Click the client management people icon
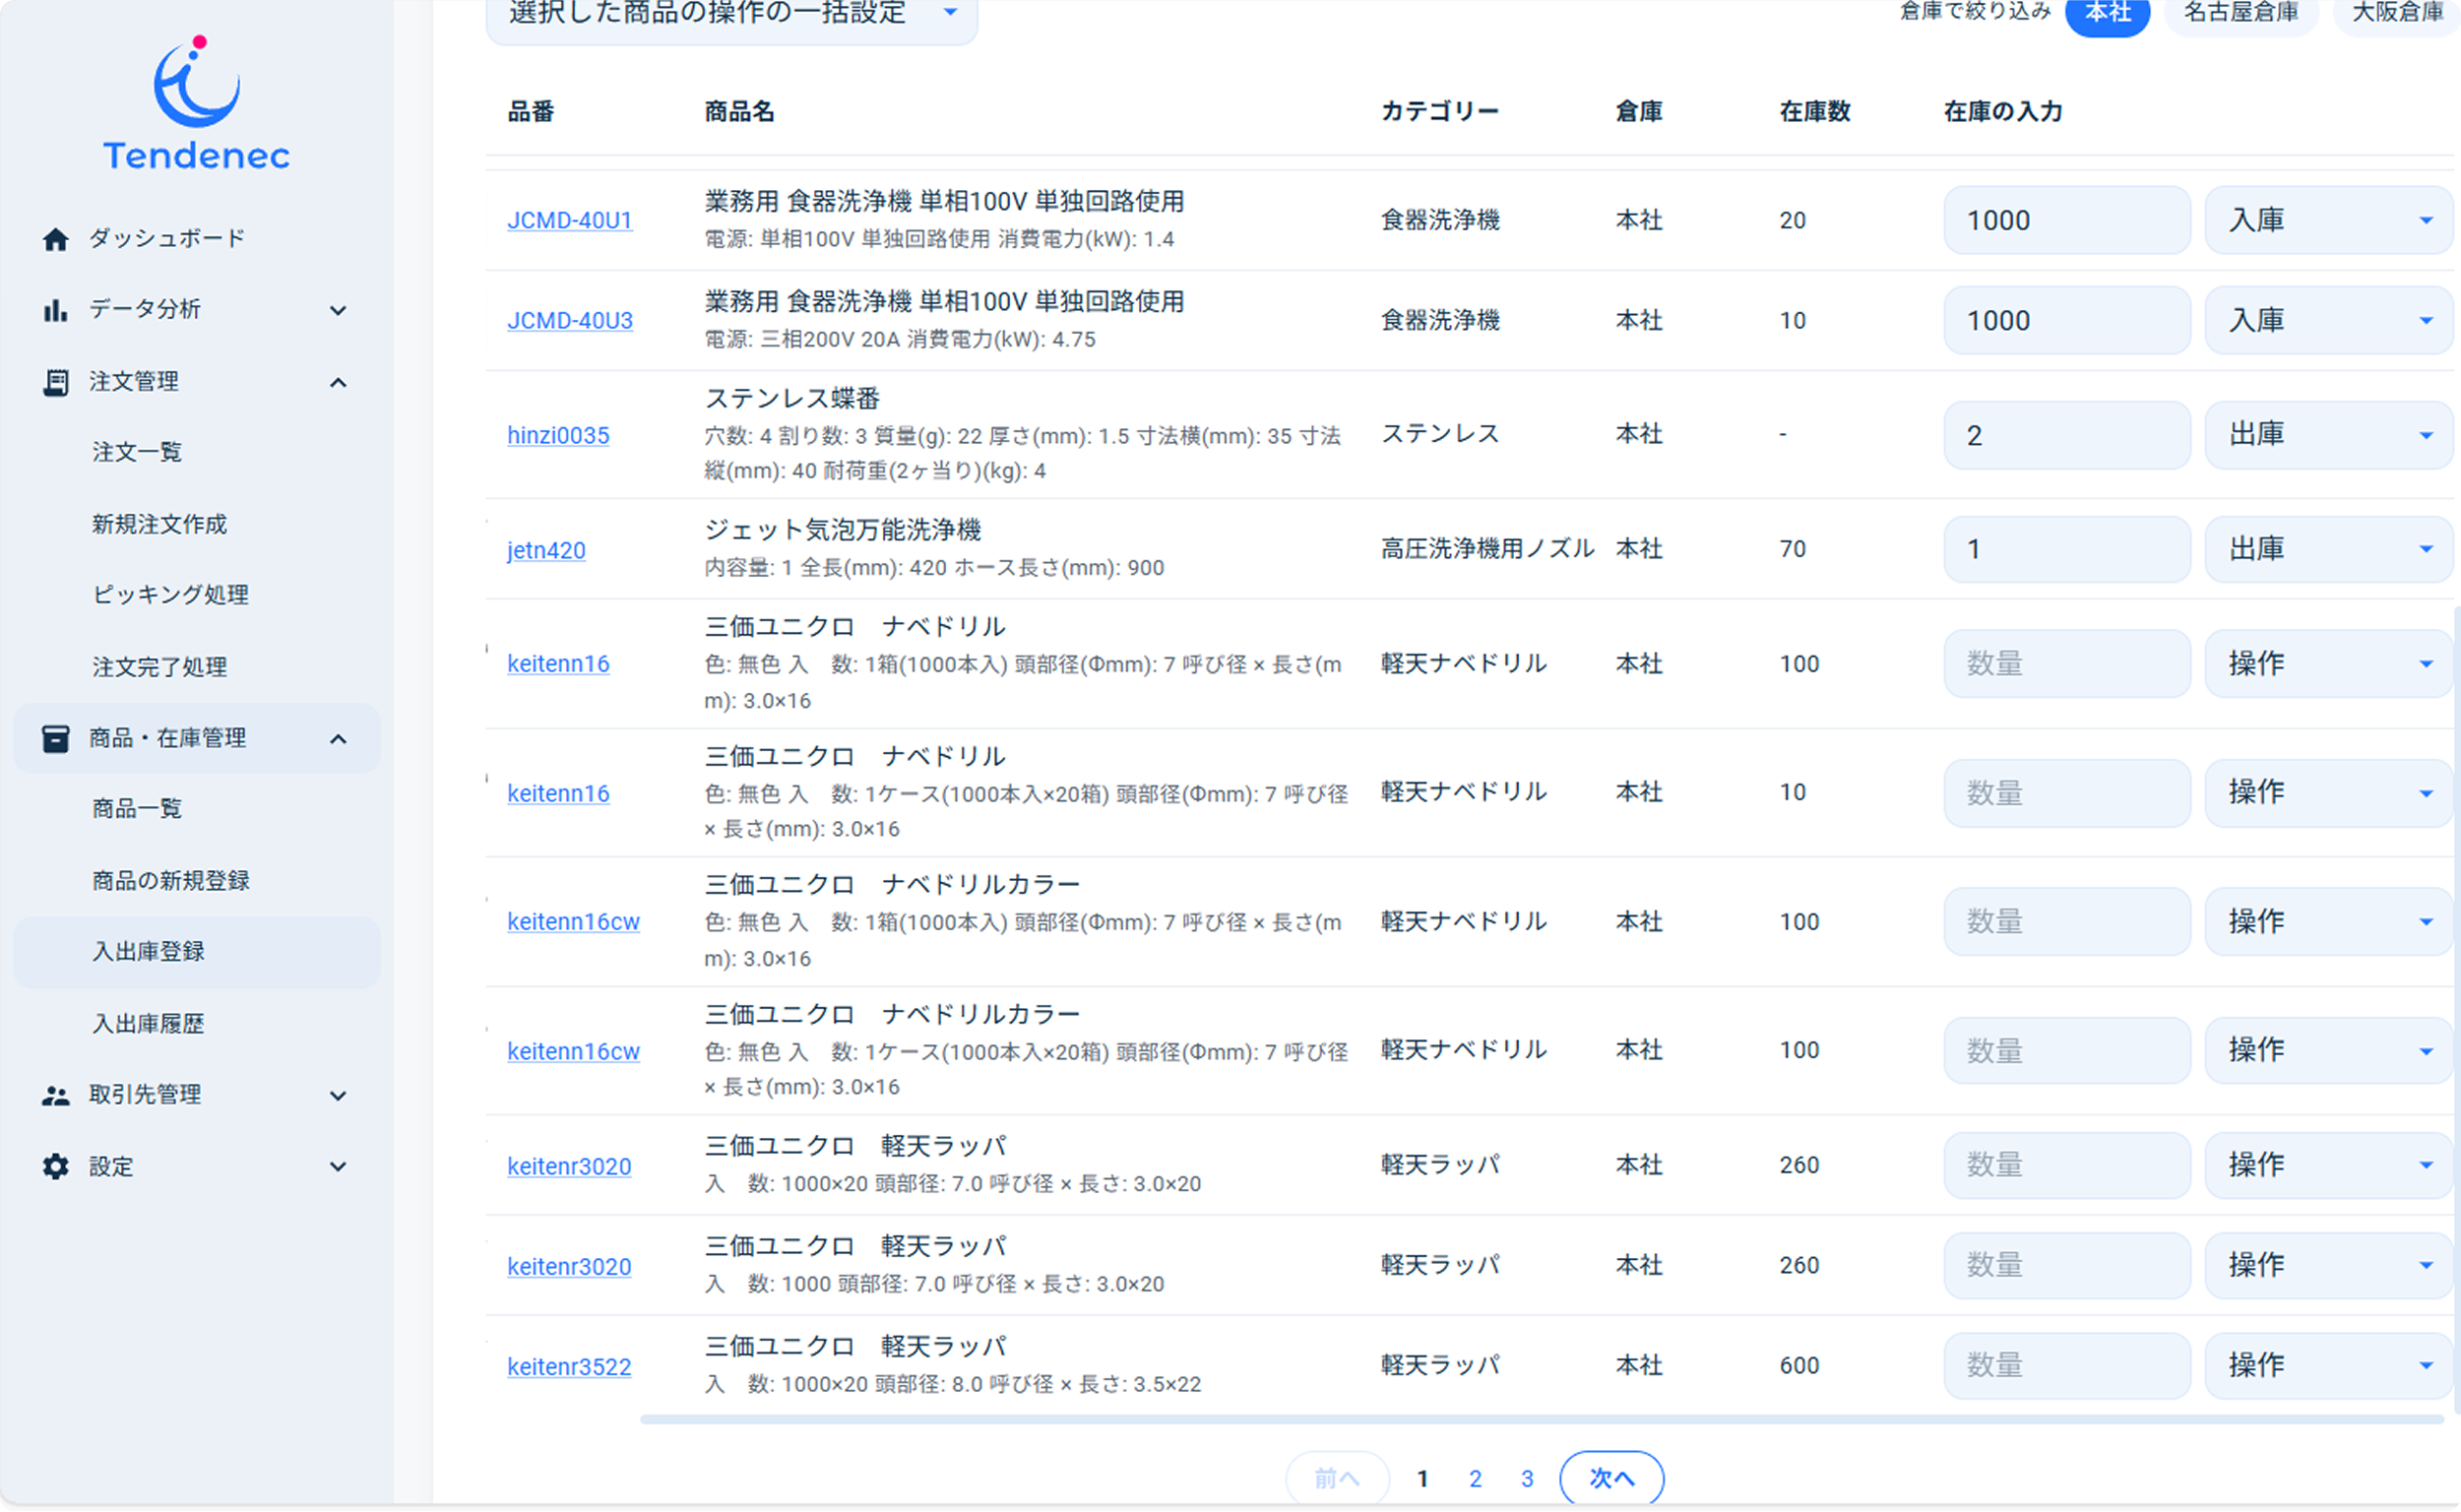This screenshot has height=1512, width=2461. click(56, 1095)
